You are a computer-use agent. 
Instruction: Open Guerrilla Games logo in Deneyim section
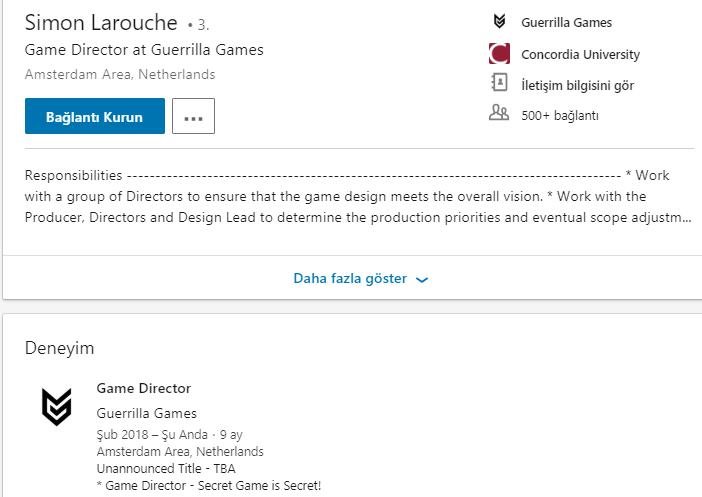pyautogui.click(x=56, y=407)
